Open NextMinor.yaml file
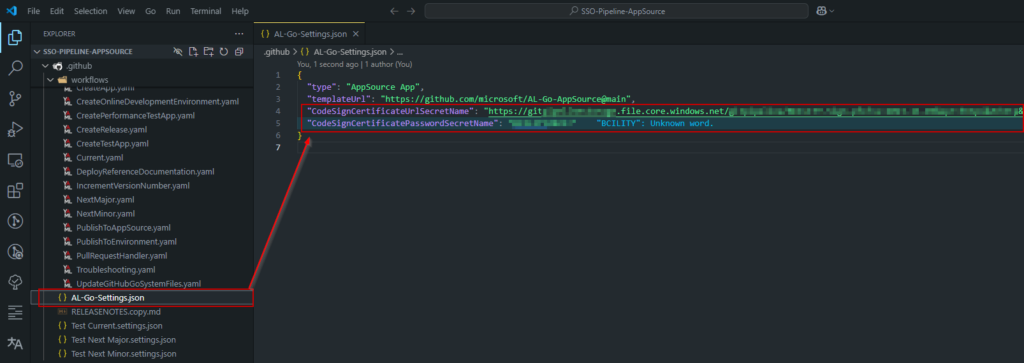Viewport: 1024px width, 363px height. (106, 213)
